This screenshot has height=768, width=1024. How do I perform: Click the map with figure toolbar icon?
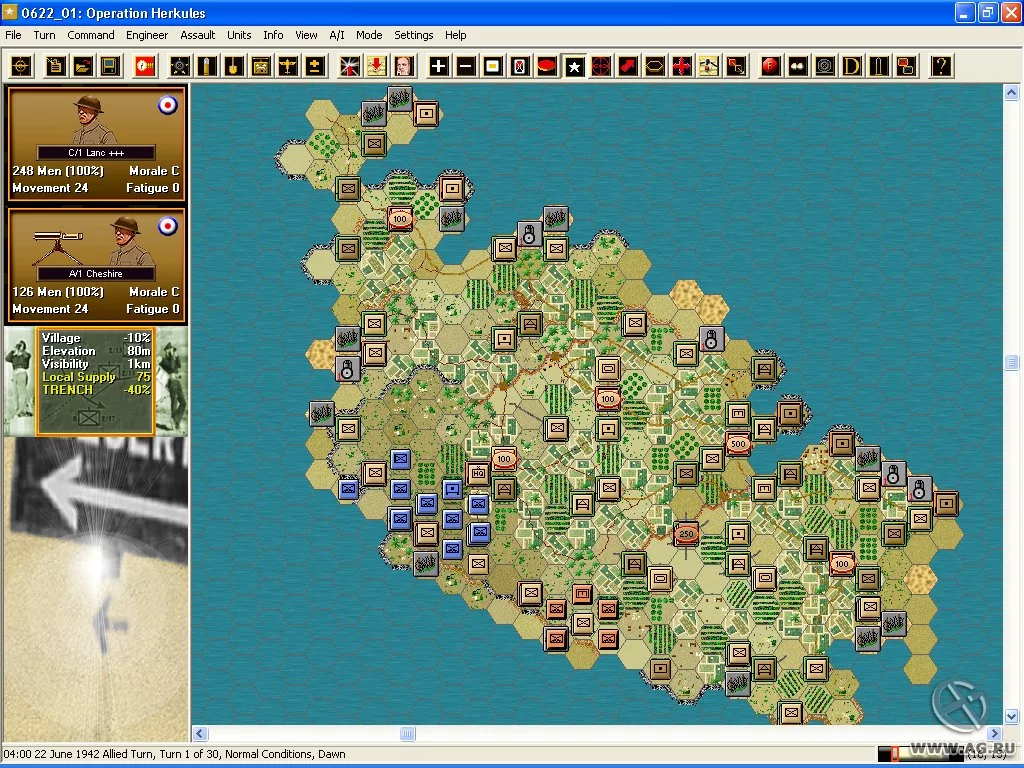(709, 66)
